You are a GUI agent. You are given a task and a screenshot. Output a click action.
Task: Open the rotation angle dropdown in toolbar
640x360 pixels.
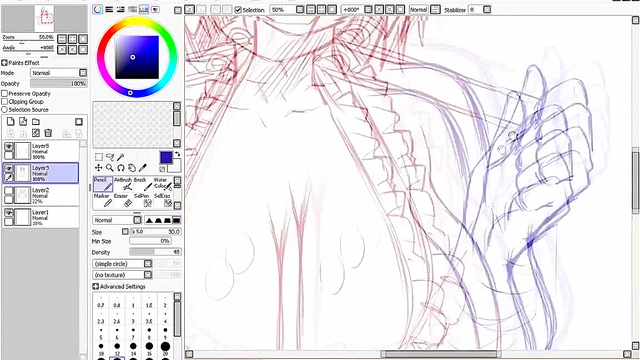(368, 9)
